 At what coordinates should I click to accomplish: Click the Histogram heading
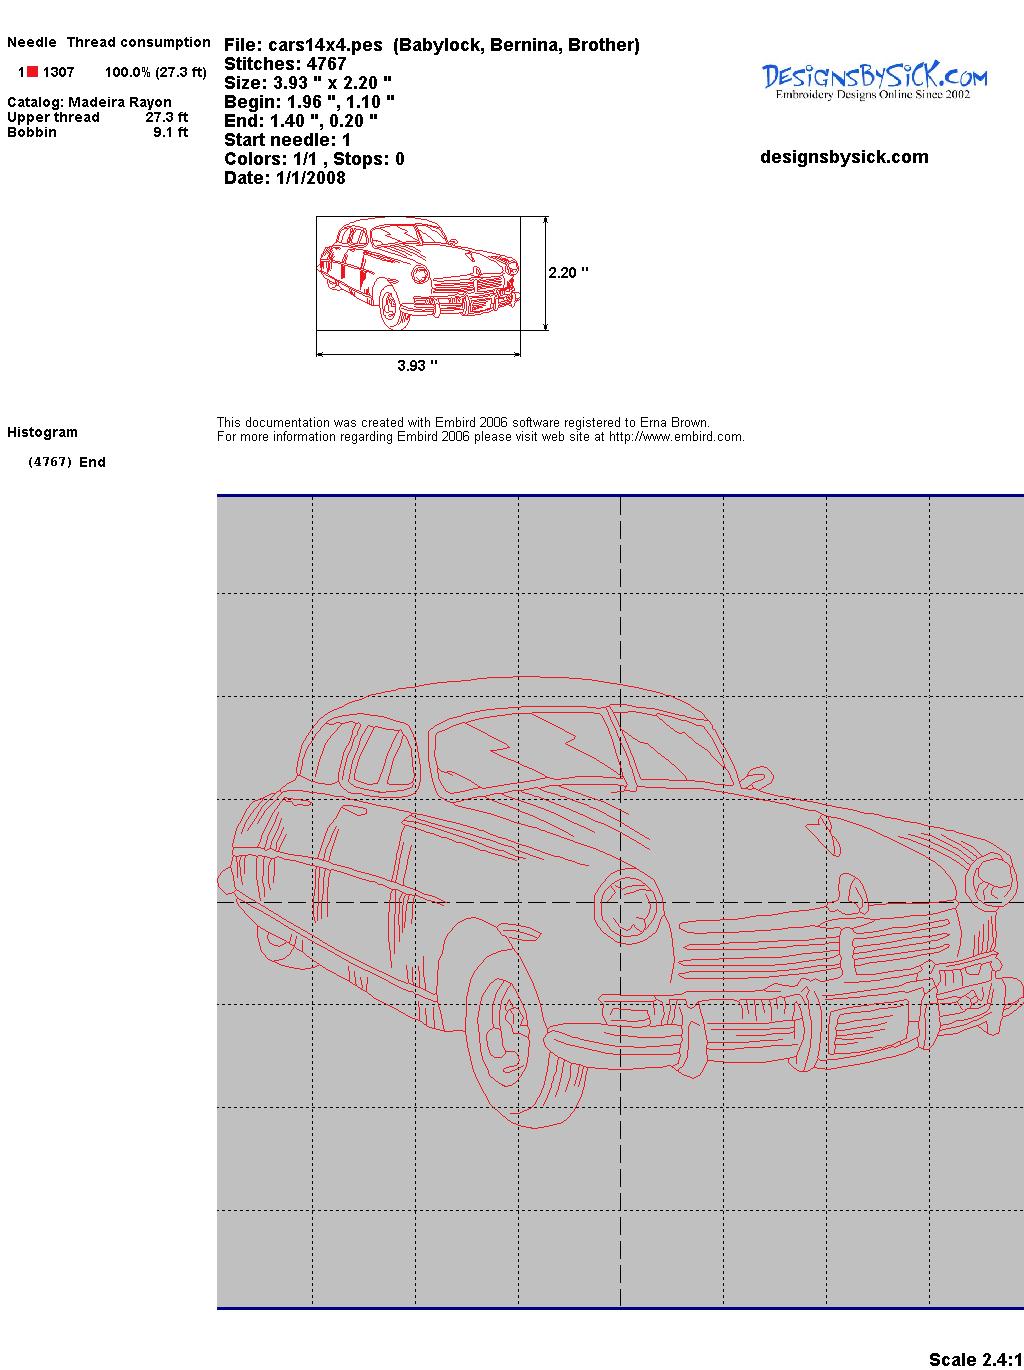coord(42,432)
